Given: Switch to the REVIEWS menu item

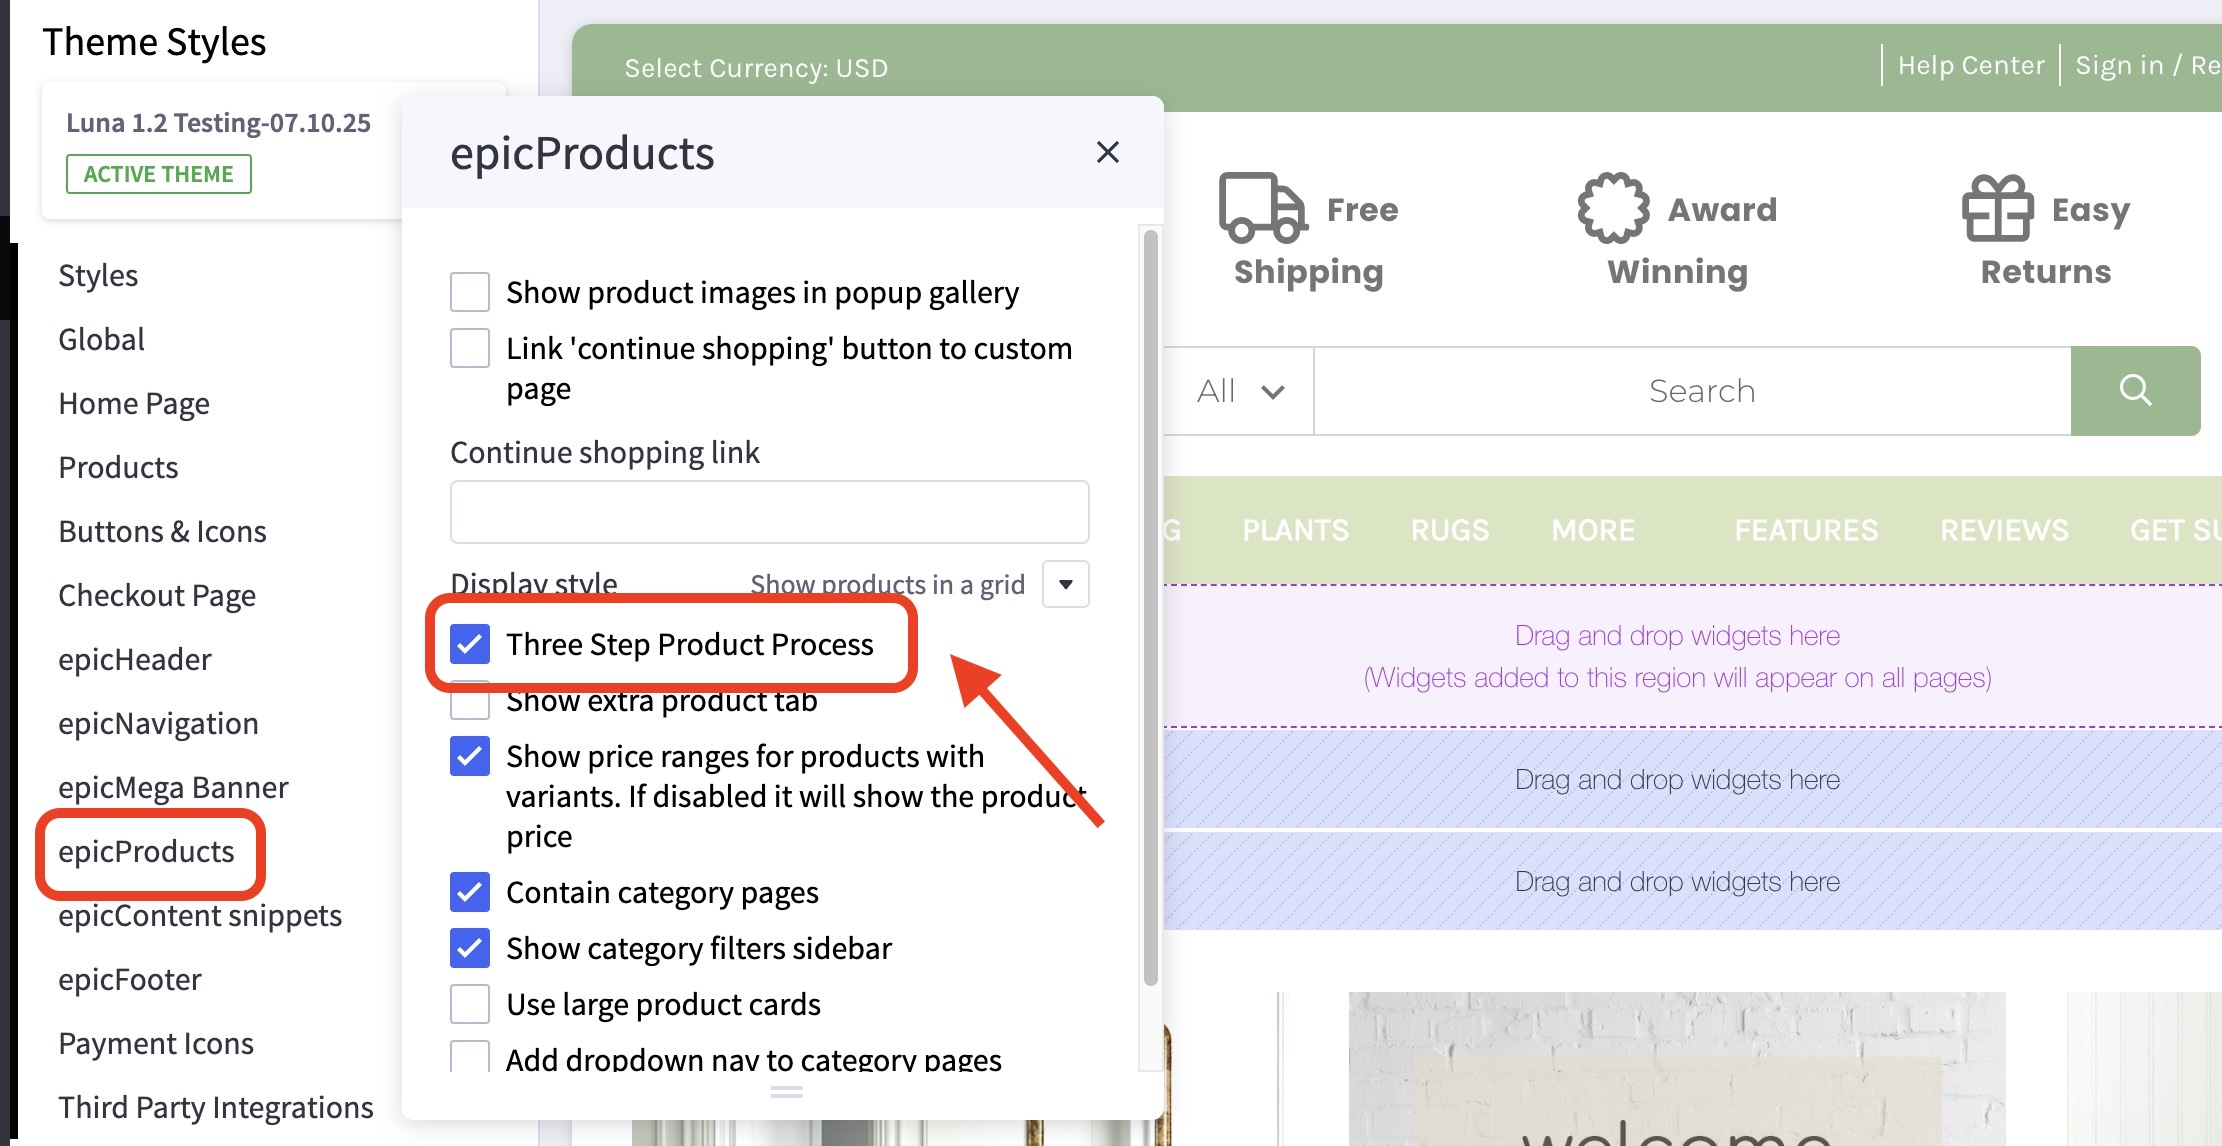Looking at the screenshot, I should (2003, 530).
